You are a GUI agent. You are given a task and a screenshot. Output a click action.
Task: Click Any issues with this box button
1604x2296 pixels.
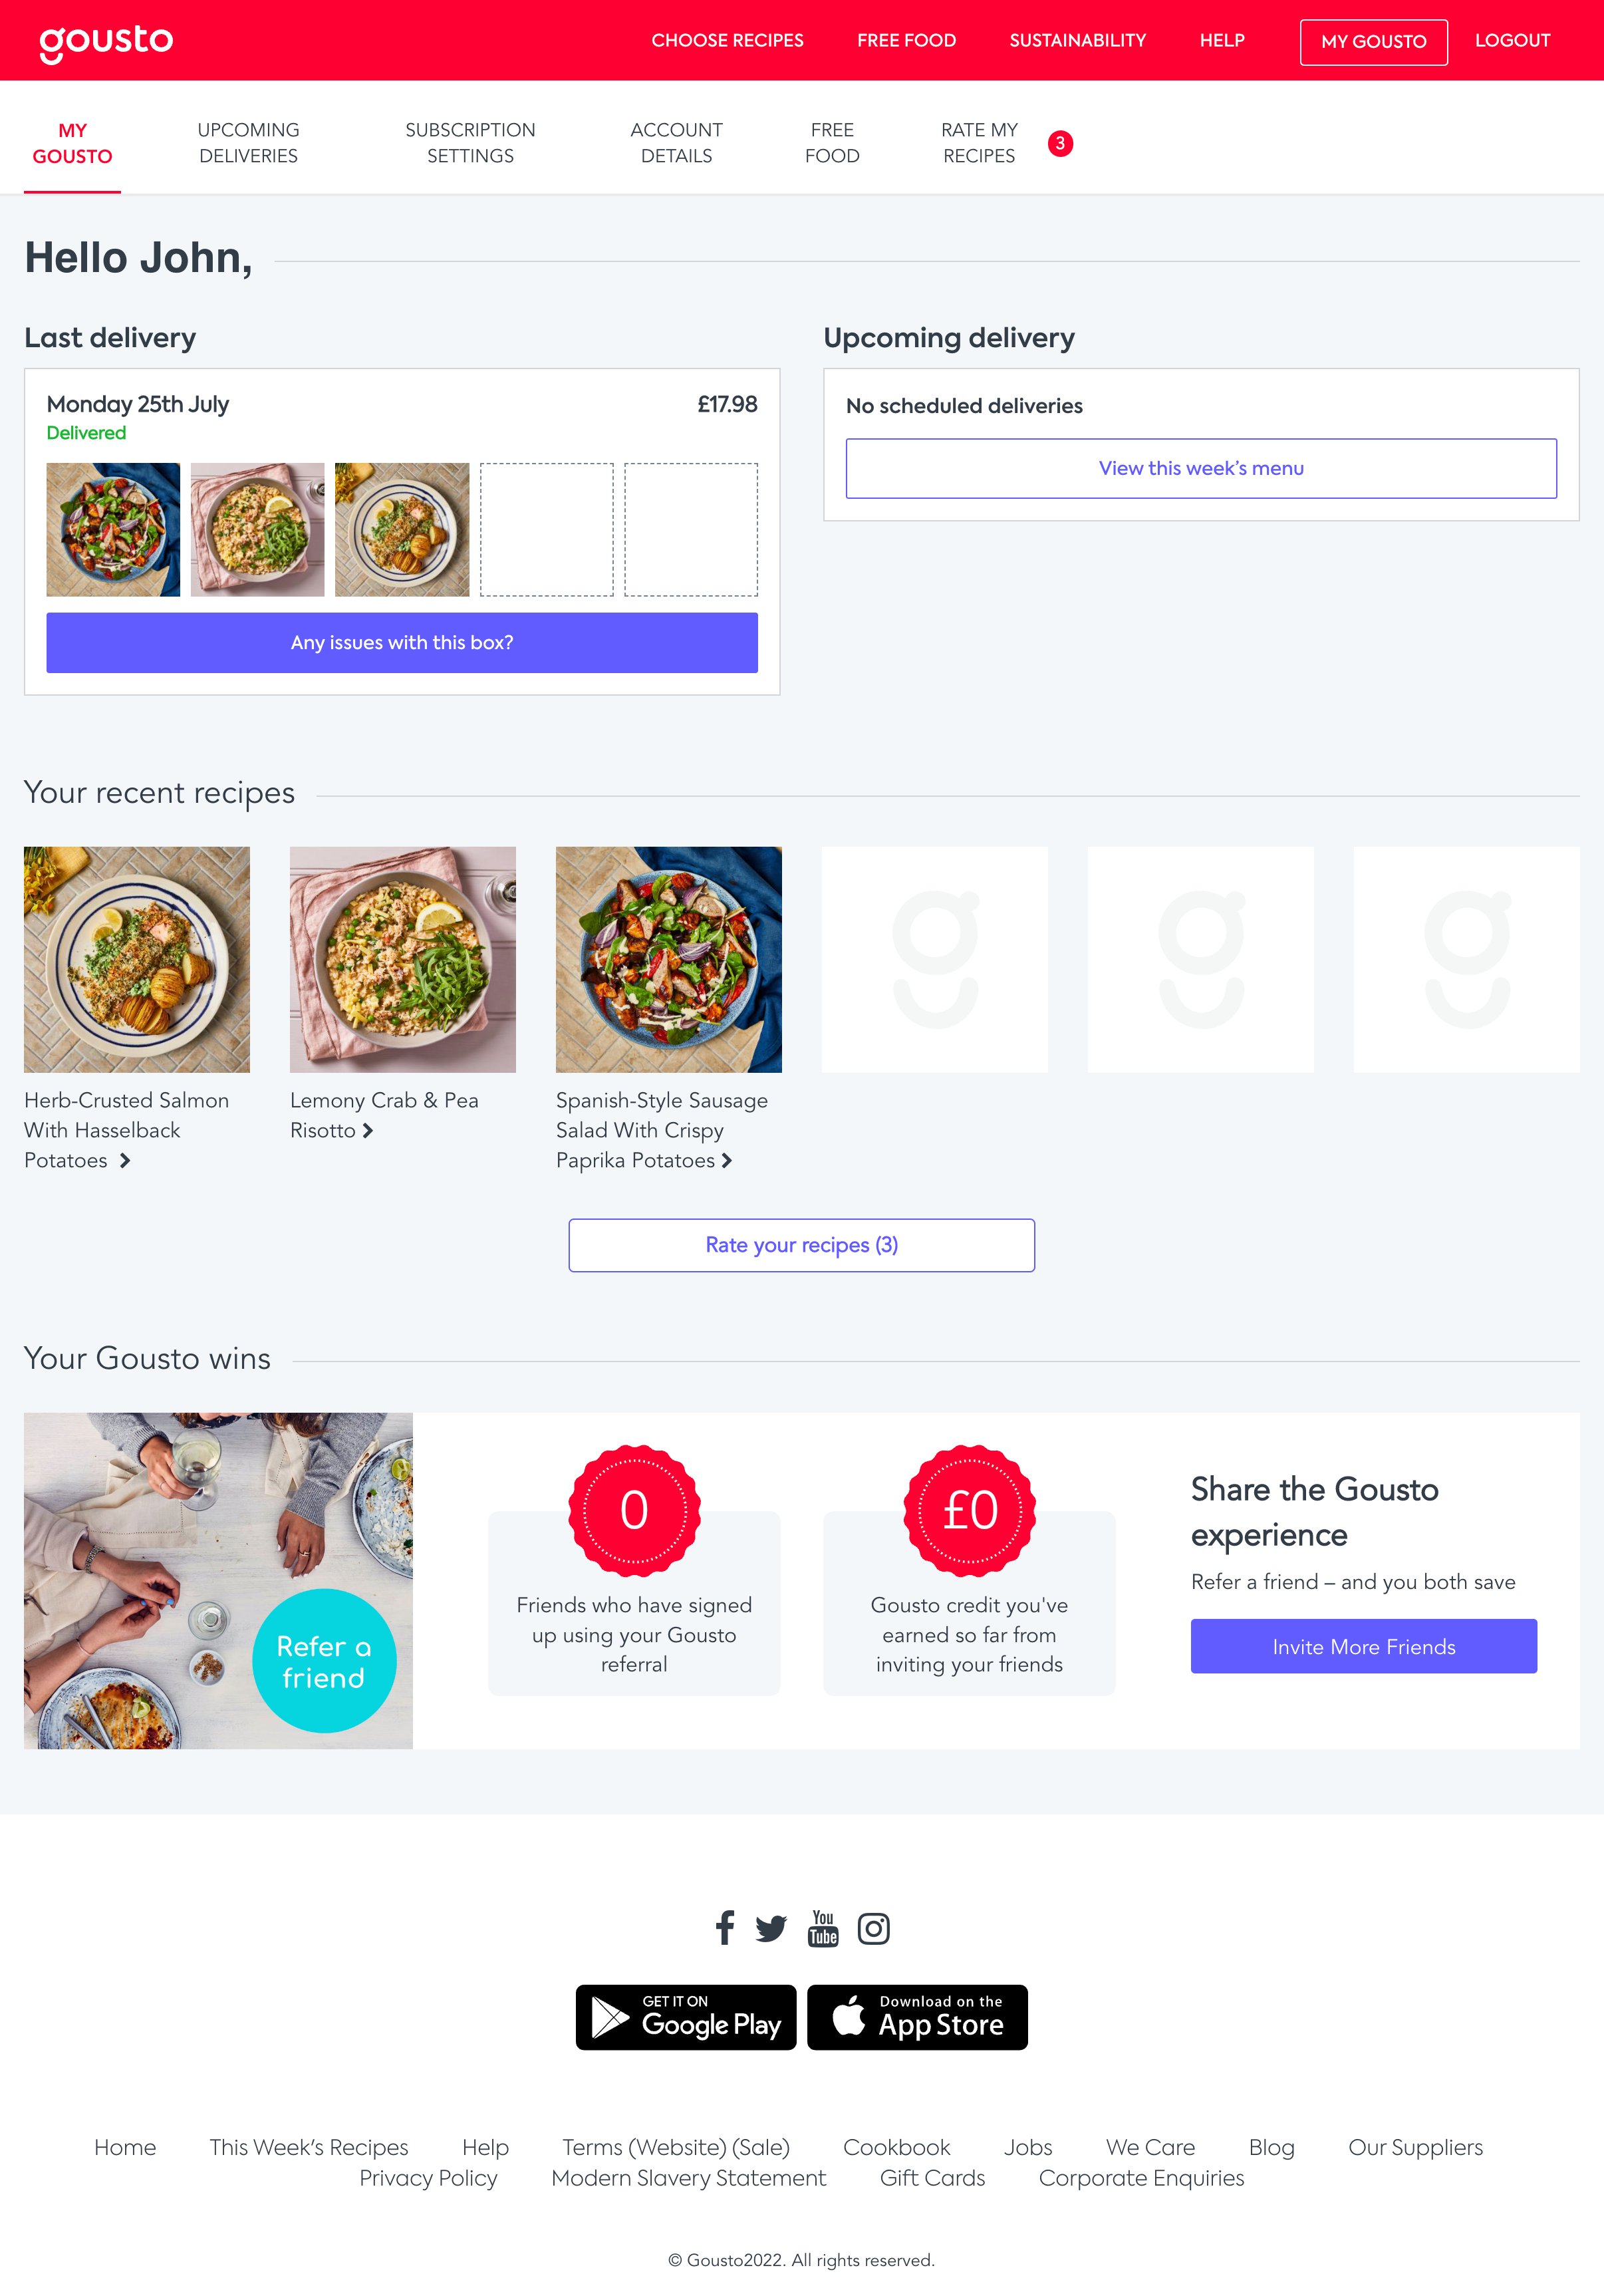pyautogui.click(x=402, y=643)
